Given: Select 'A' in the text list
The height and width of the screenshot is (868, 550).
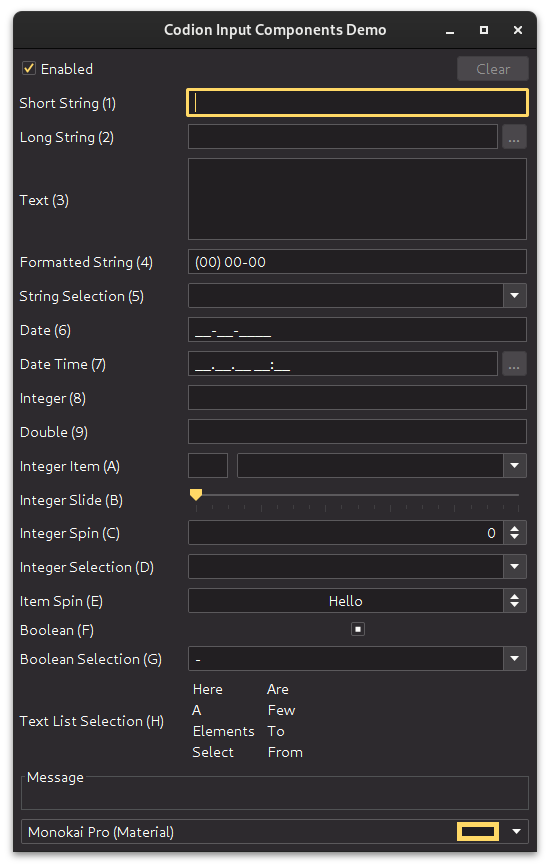Looking at the screenshot, I should coord(196,710).
